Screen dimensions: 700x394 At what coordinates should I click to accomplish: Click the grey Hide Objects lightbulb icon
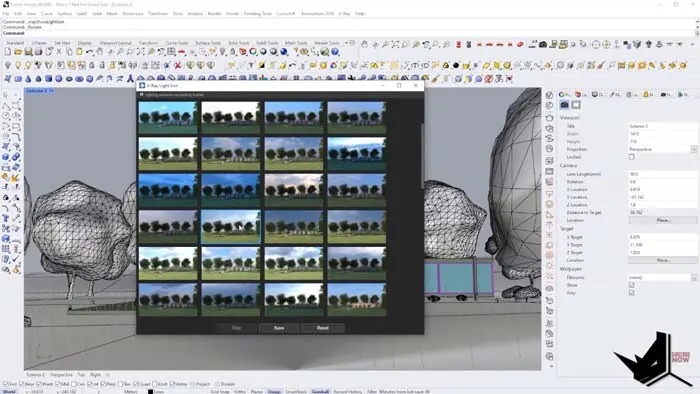click(x=8, y=65)
